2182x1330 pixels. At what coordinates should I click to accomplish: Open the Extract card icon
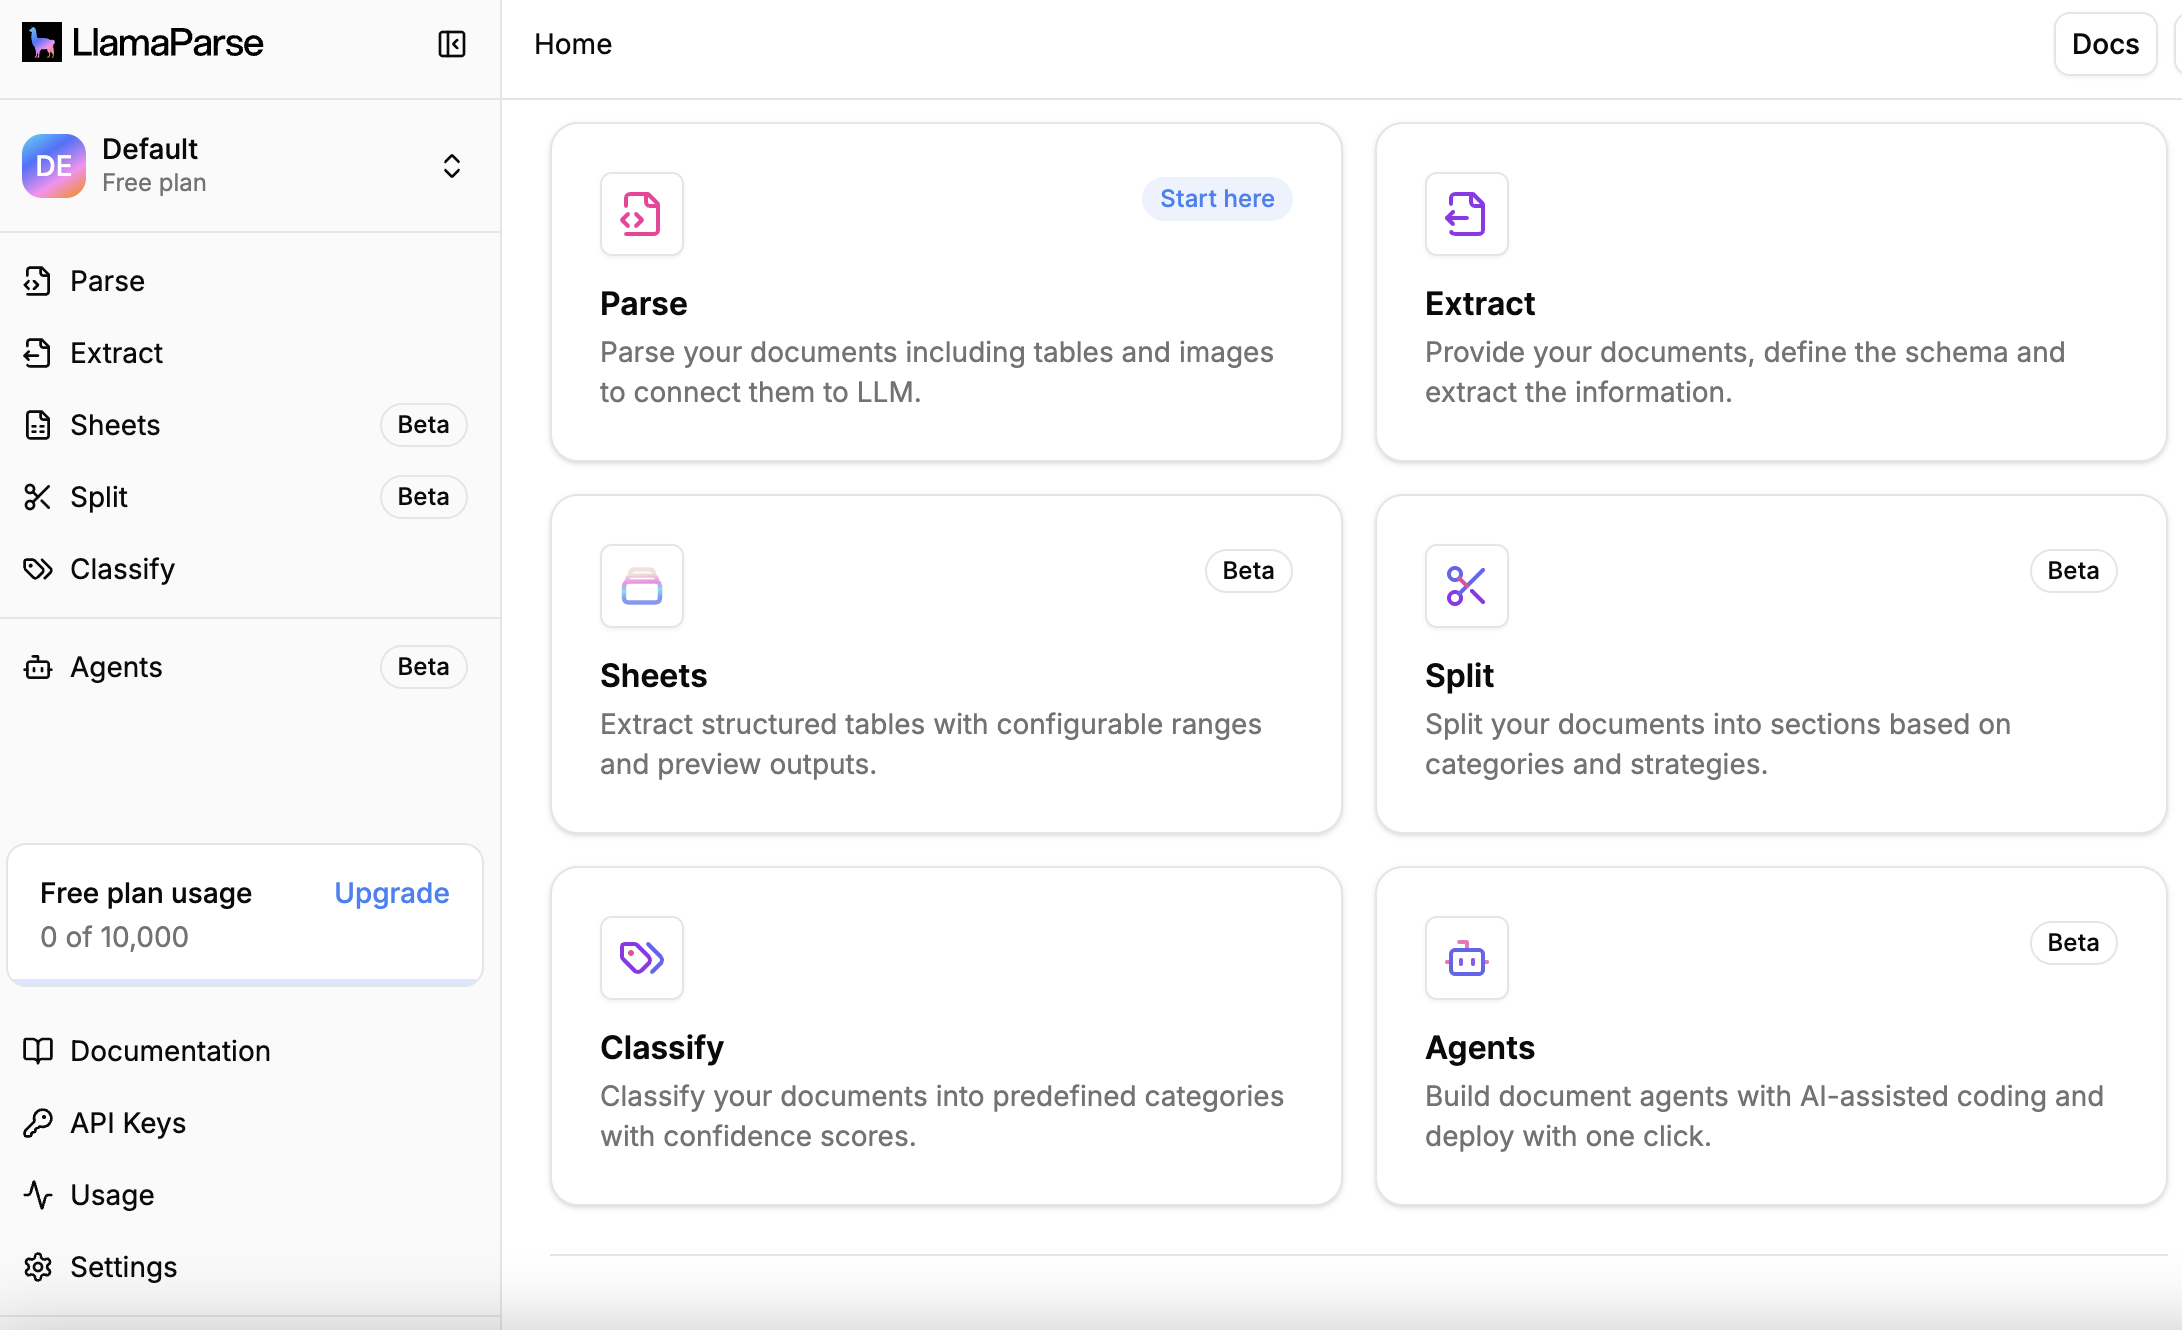tap(1466, 214)
